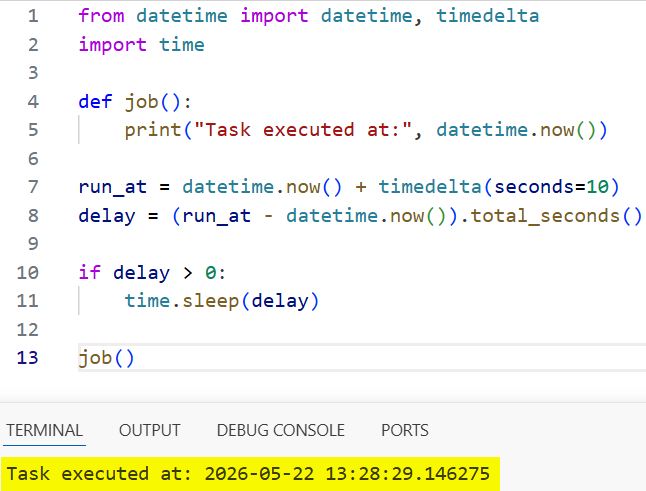Click 'delay' variable at start of line 8

click(x=107, y=216)
